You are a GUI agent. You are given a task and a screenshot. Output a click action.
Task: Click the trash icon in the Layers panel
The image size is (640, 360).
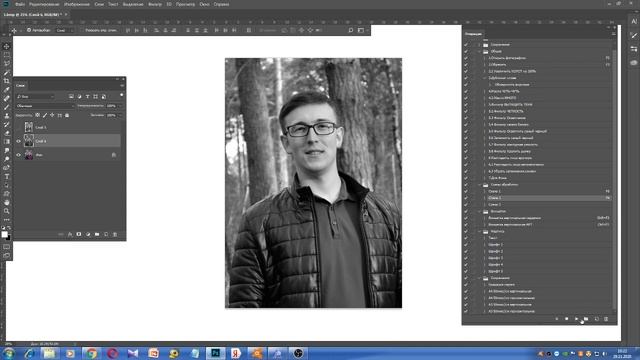[115, 234]
